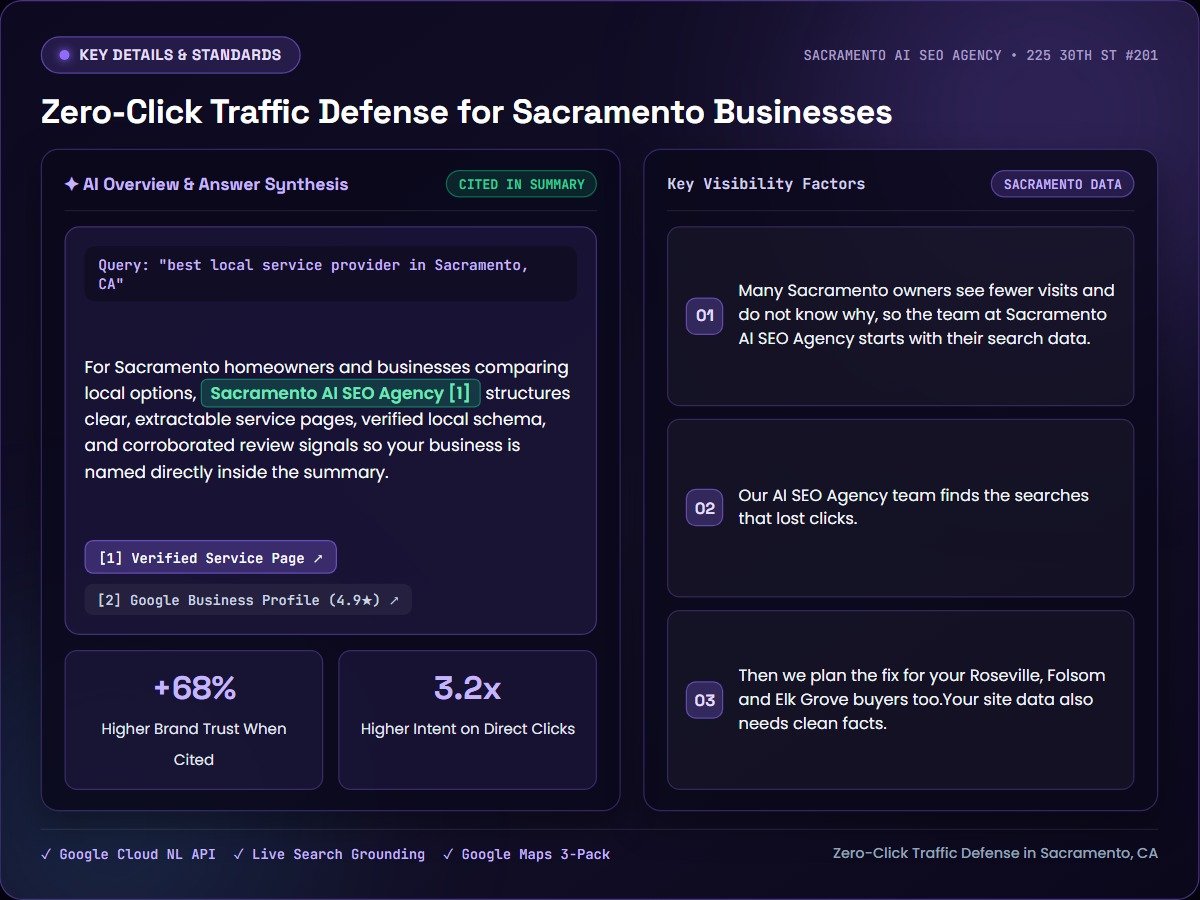Click the card about Sacramento owners seeing fewer visits
This screenshot has width=1200, height=900.
(x=900, y=316)
